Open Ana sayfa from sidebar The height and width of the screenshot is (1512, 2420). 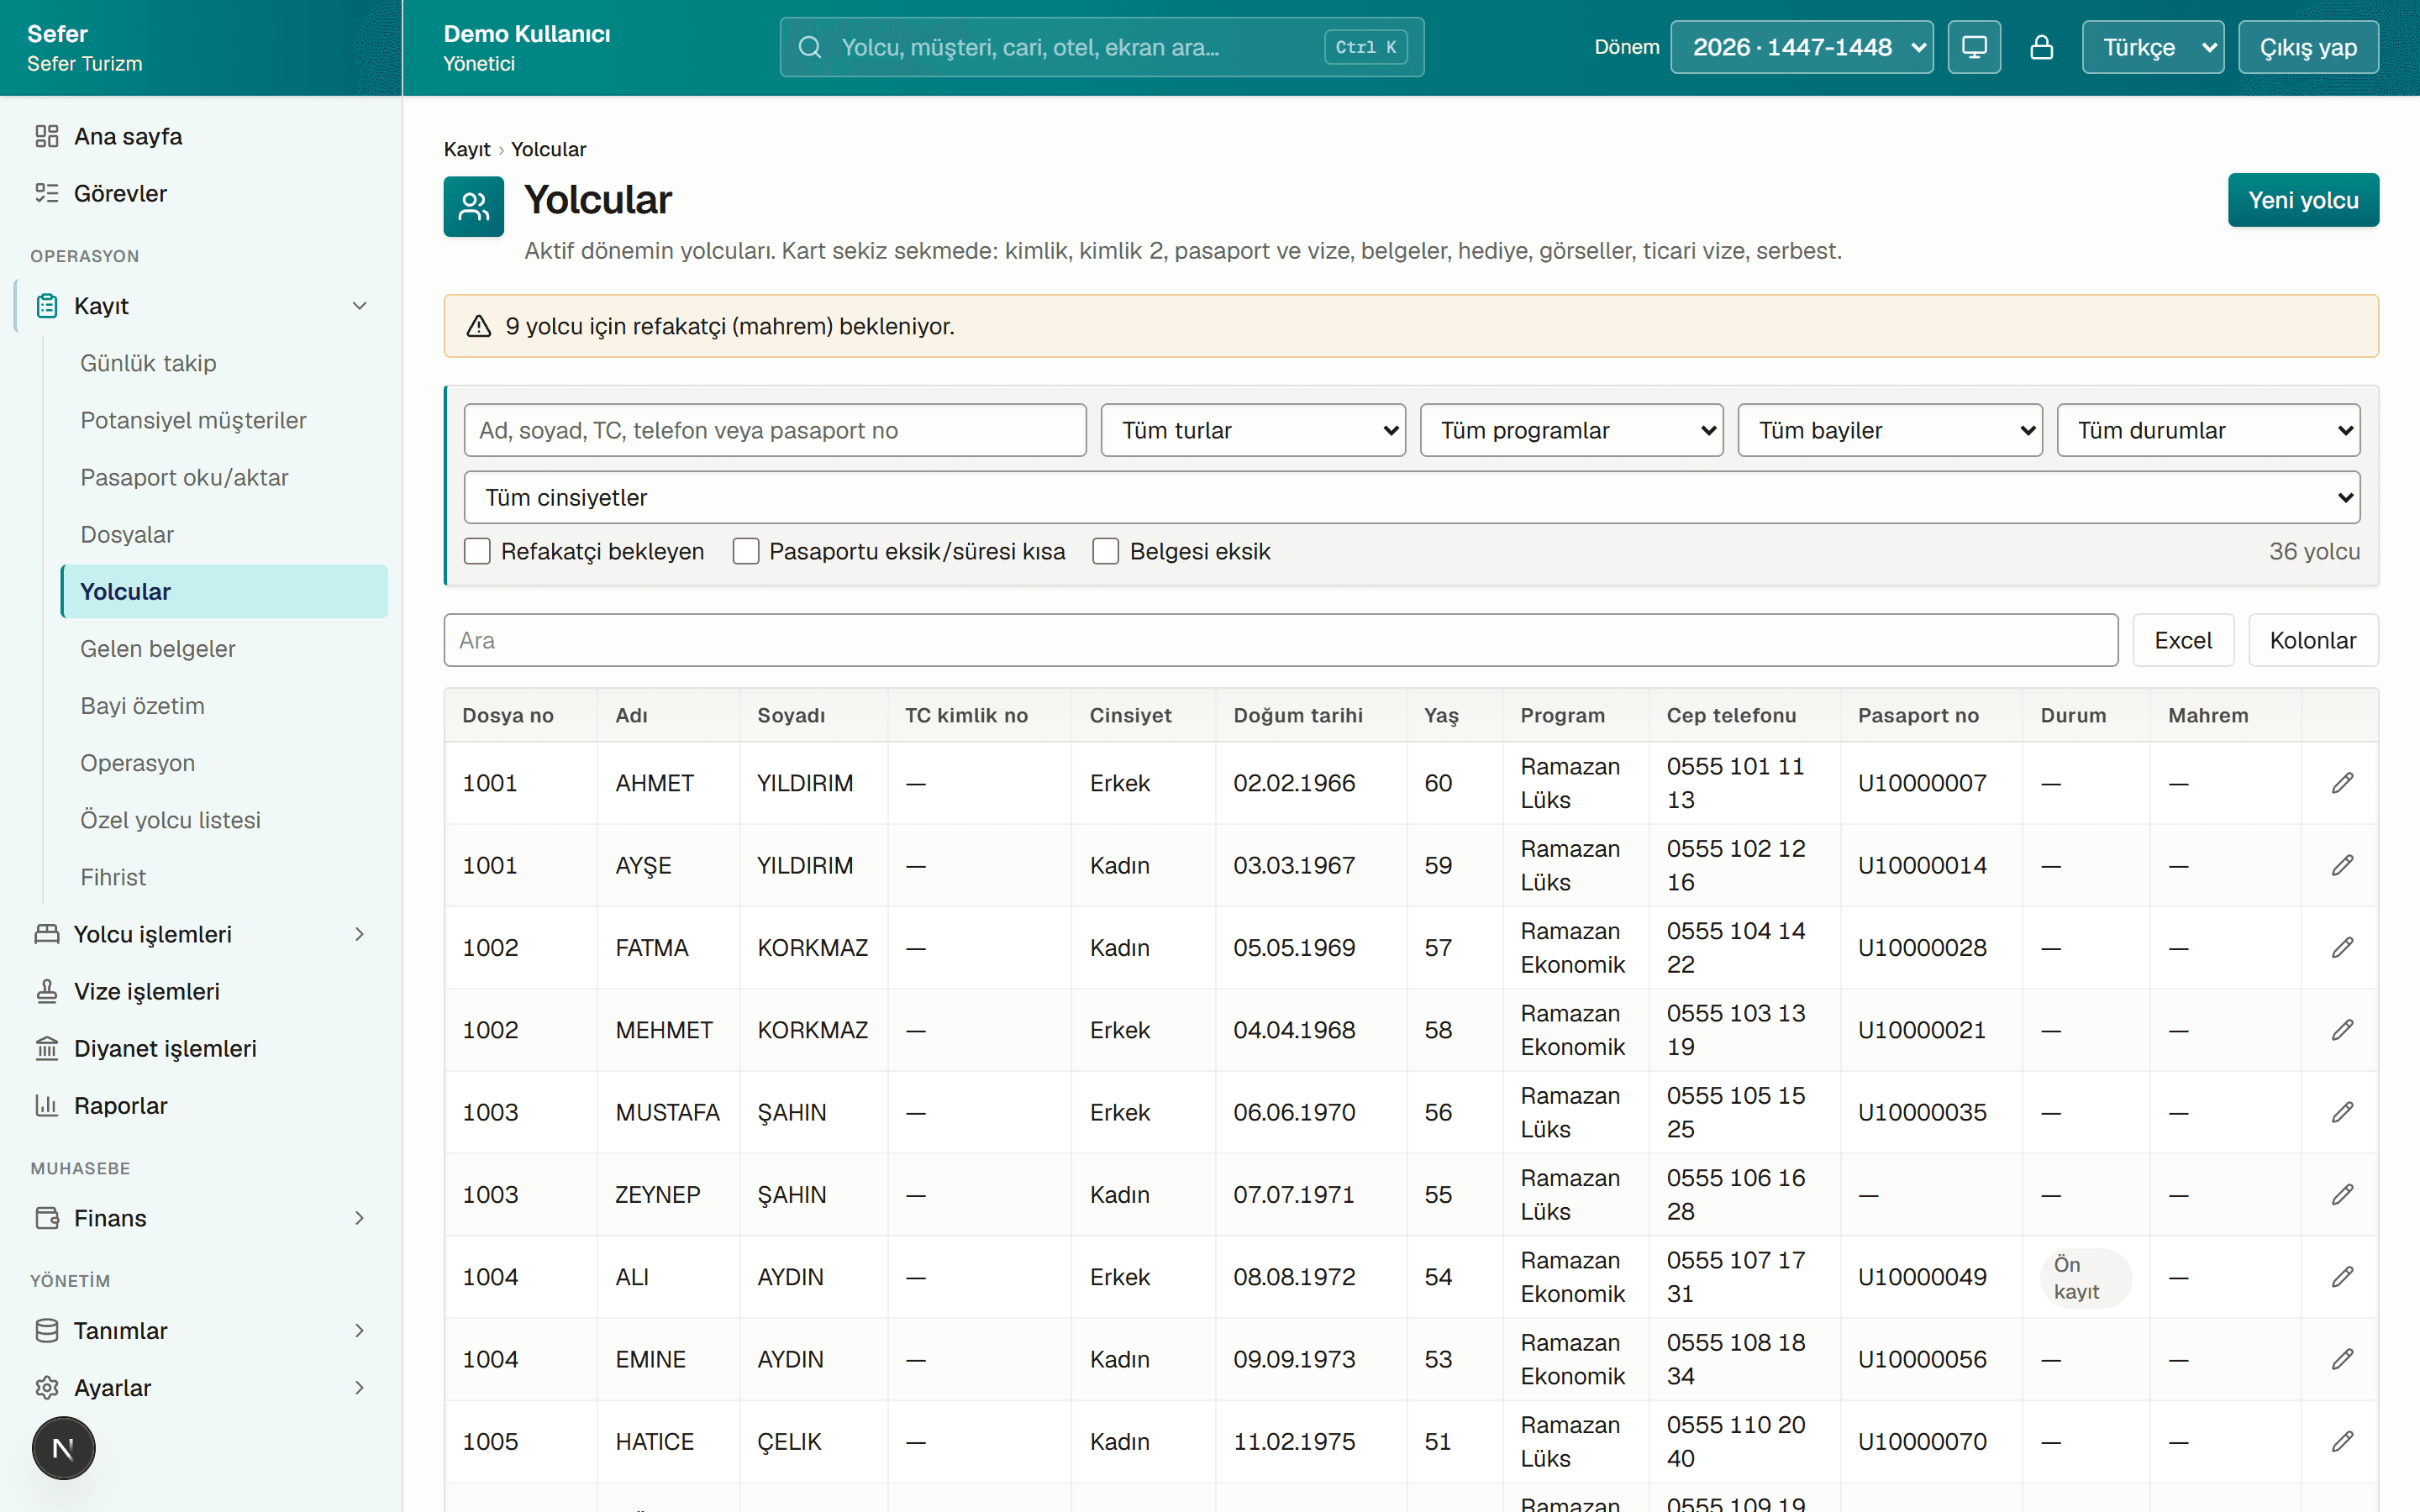click(x=201, y=136)
